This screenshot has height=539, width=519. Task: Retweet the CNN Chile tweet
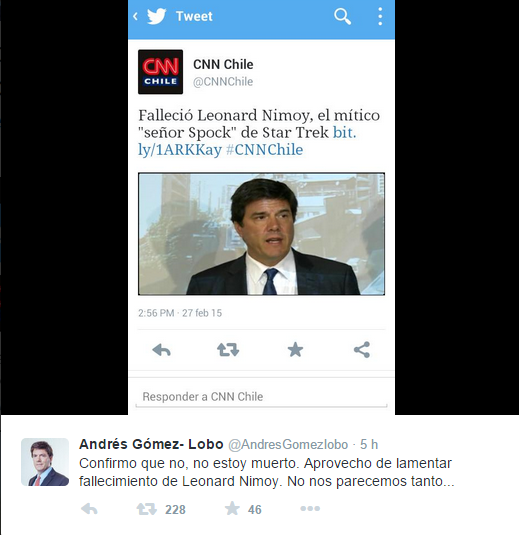(x=228, y=350)
